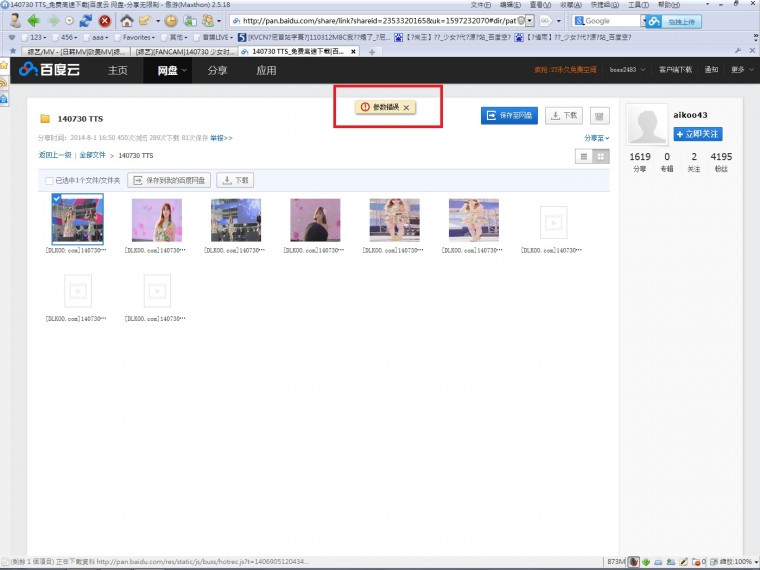Open the 应用 tab in navigation
This screenshot has height=570, width=760.
[x=266, y=70]
